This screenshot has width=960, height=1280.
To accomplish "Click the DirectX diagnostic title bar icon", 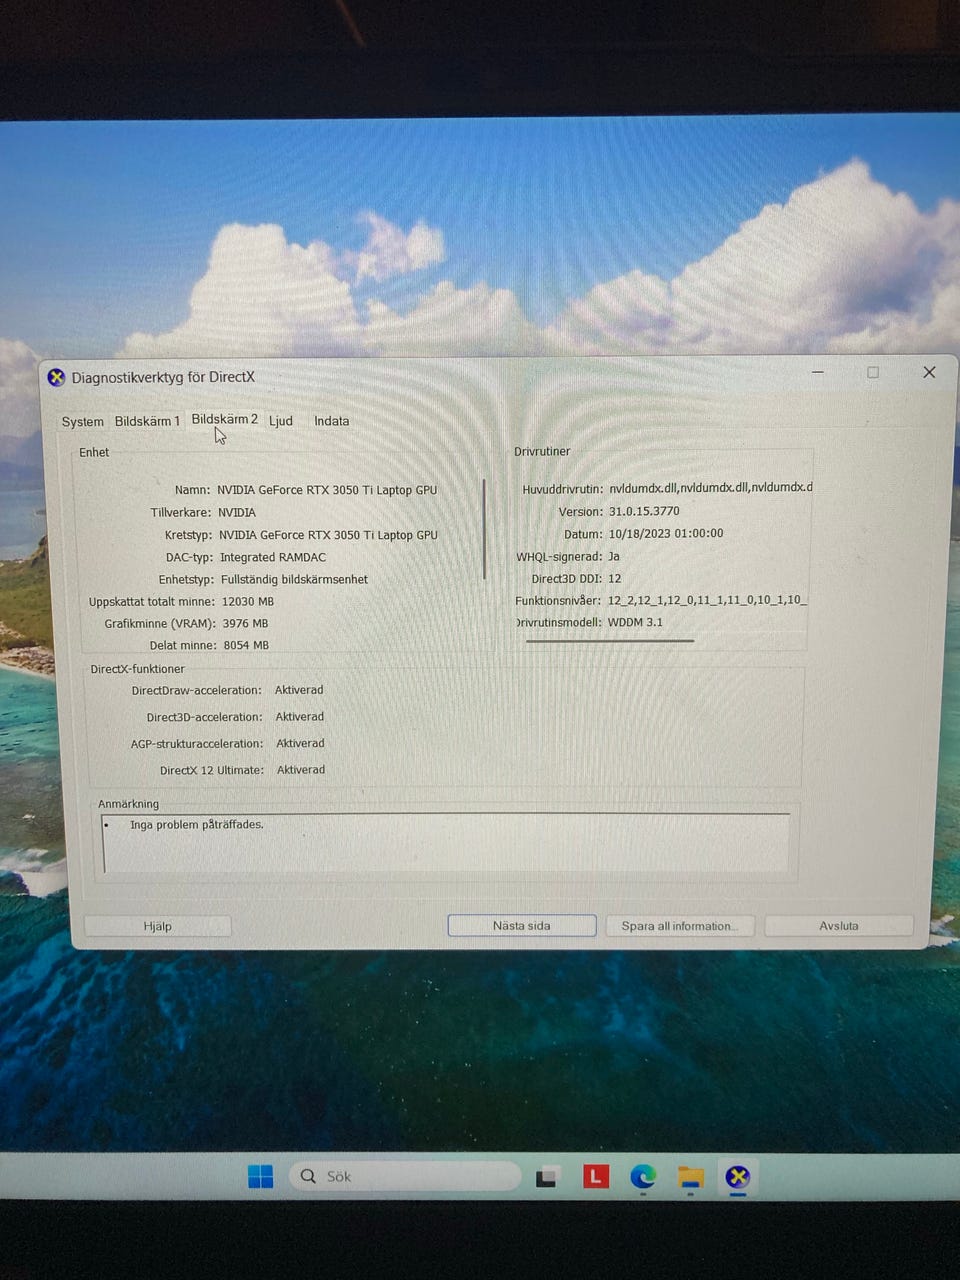I will 56,377.
